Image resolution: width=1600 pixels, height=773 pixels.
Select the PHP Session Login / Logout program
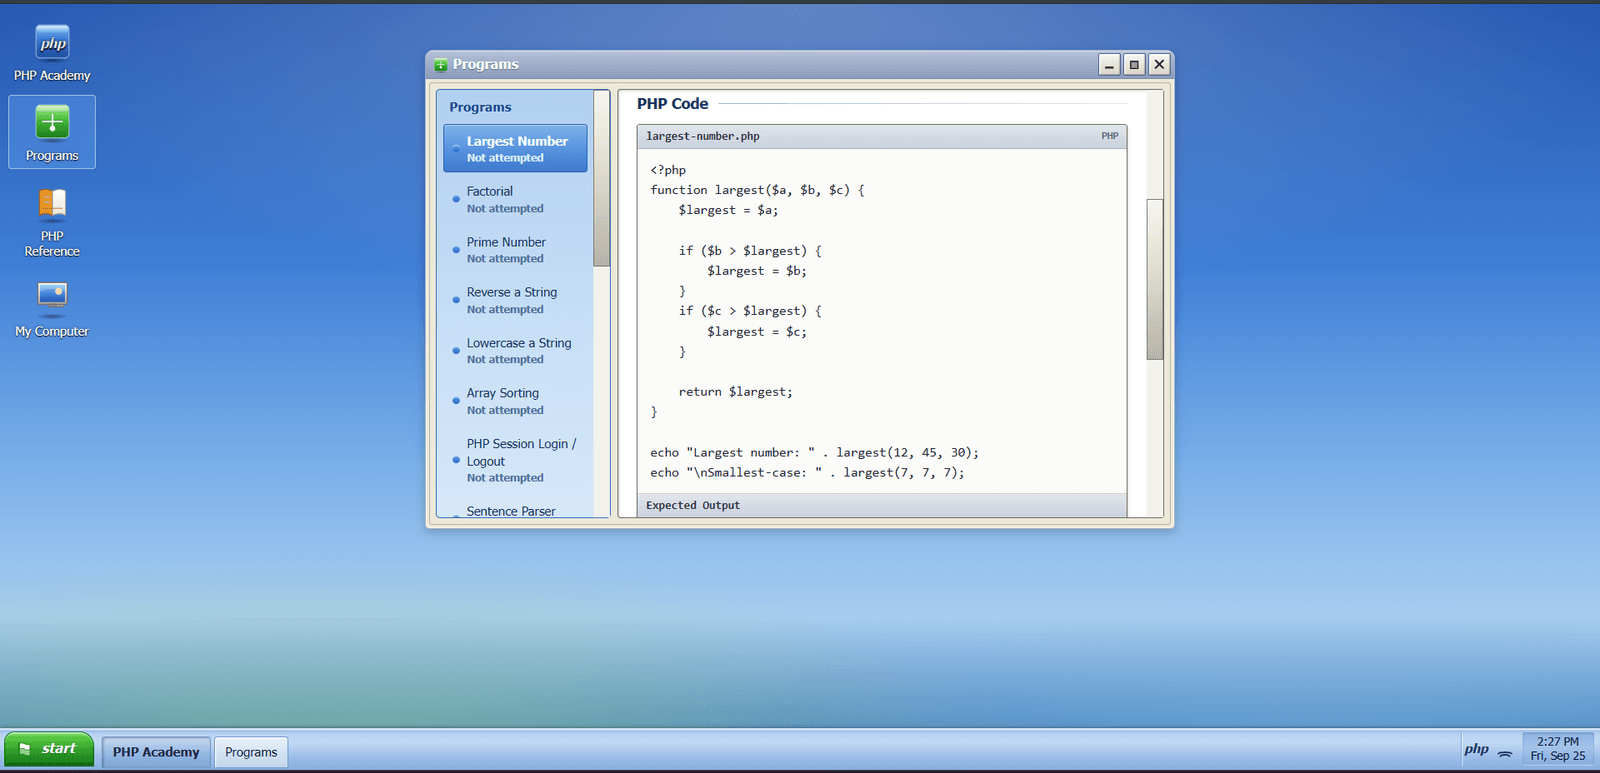[515, 460]
